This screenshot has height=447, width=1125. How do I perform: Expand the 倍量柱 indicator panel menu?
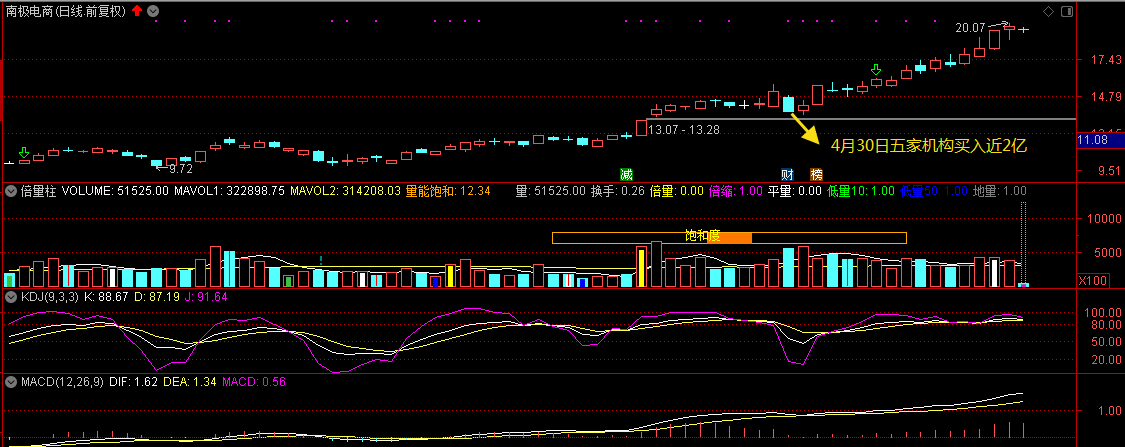(11, 192)
